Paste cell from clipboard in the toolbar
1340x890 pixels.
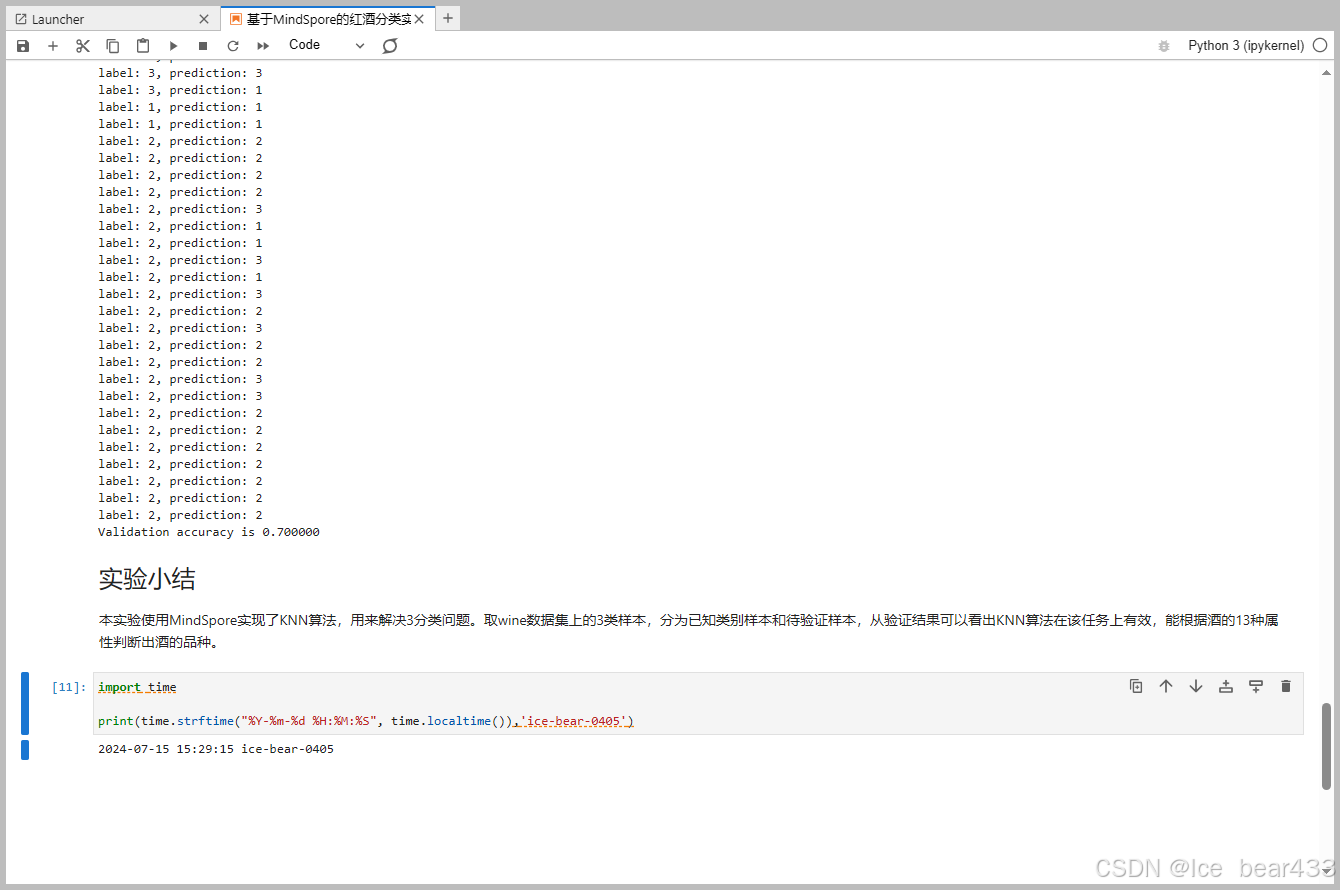point(143,46)
